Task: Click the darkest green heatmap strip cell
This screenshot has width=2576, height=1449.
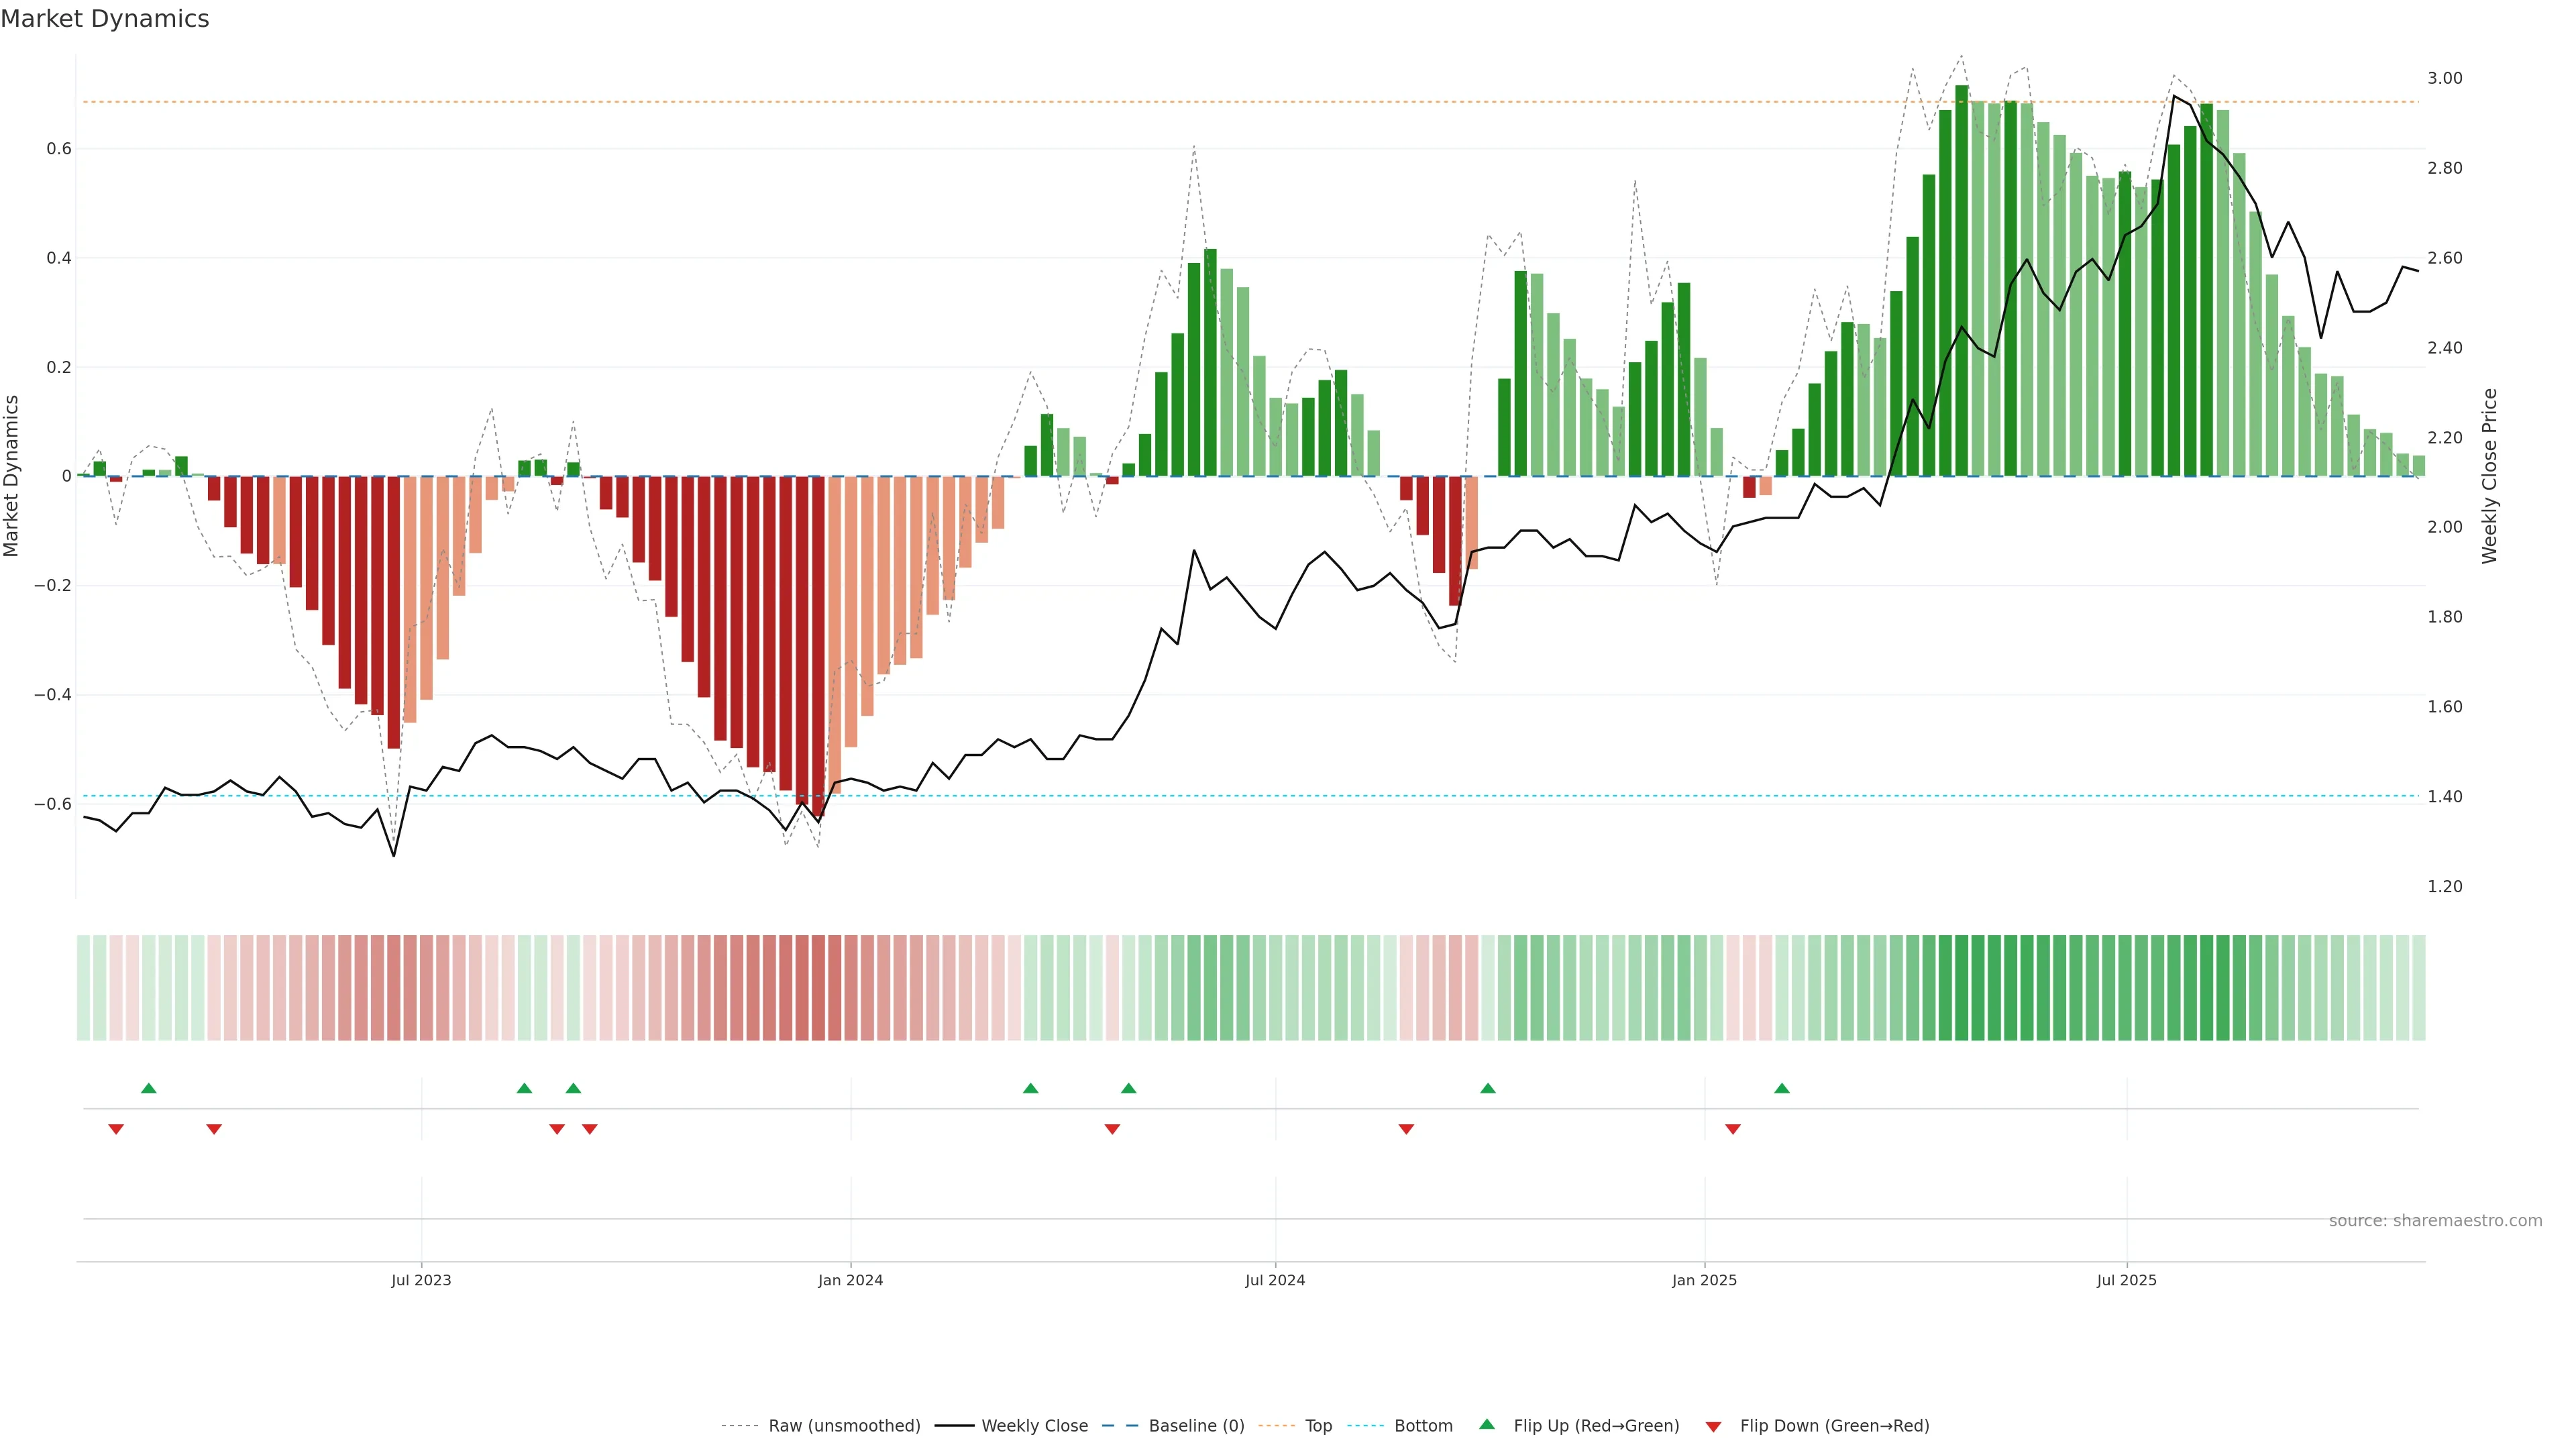Action: click(1962, 987)
